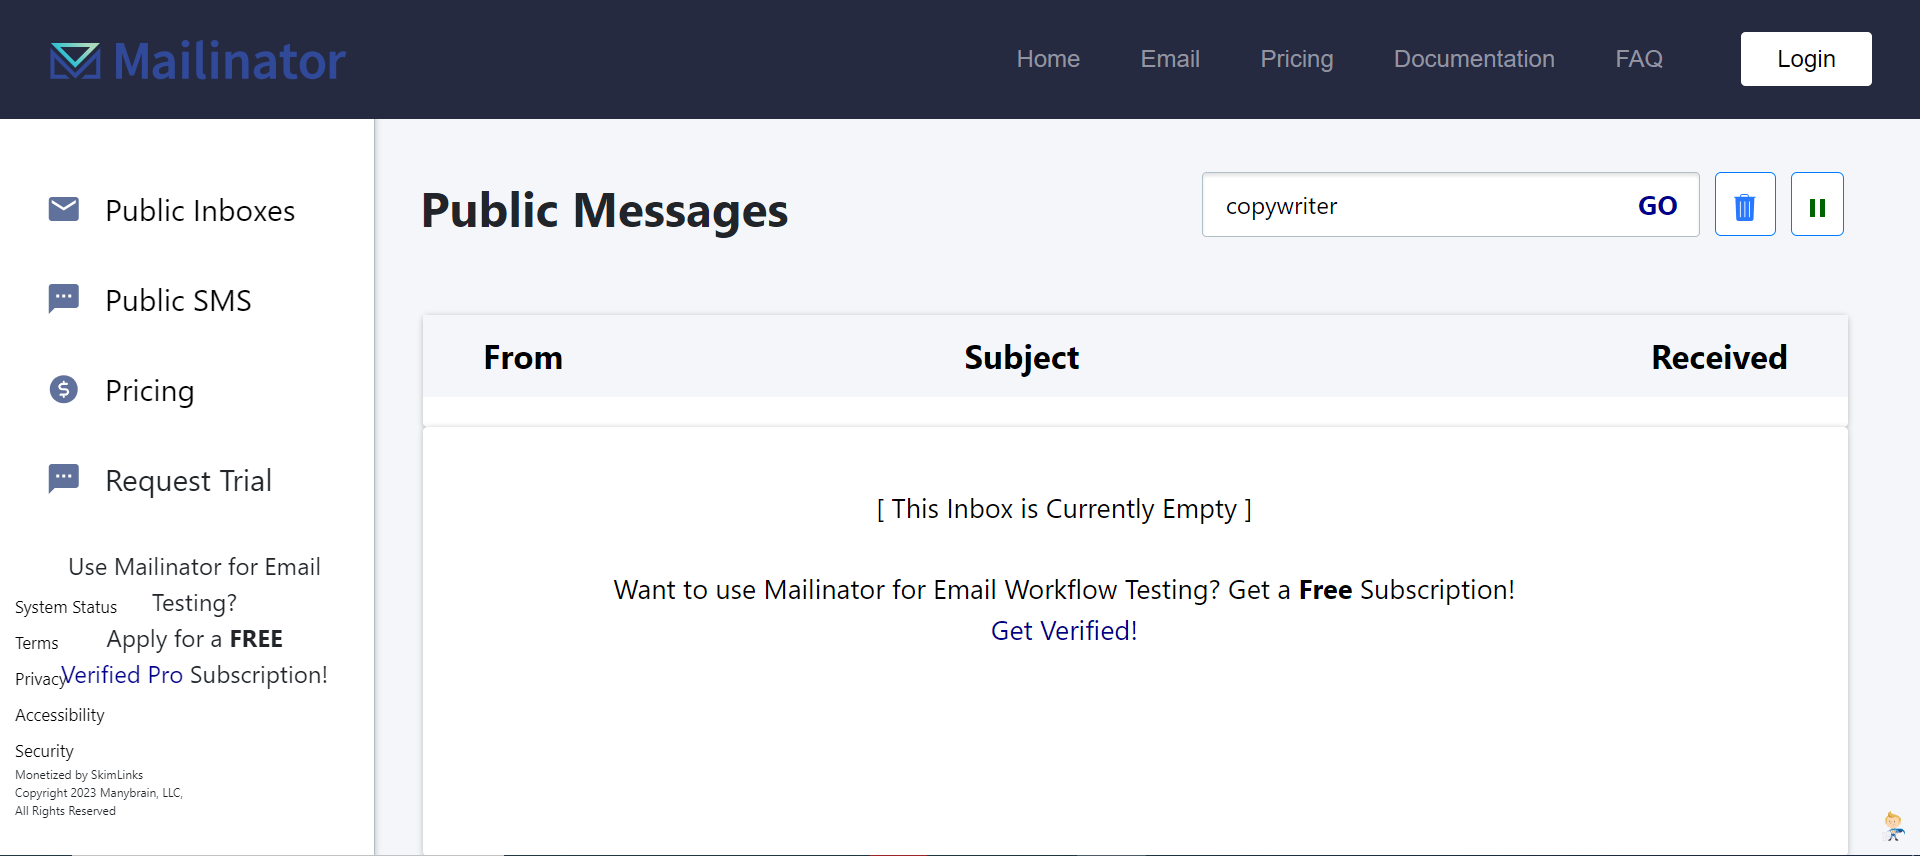
Task: Open Home in the top navigation
Action: click(1048, 59)
